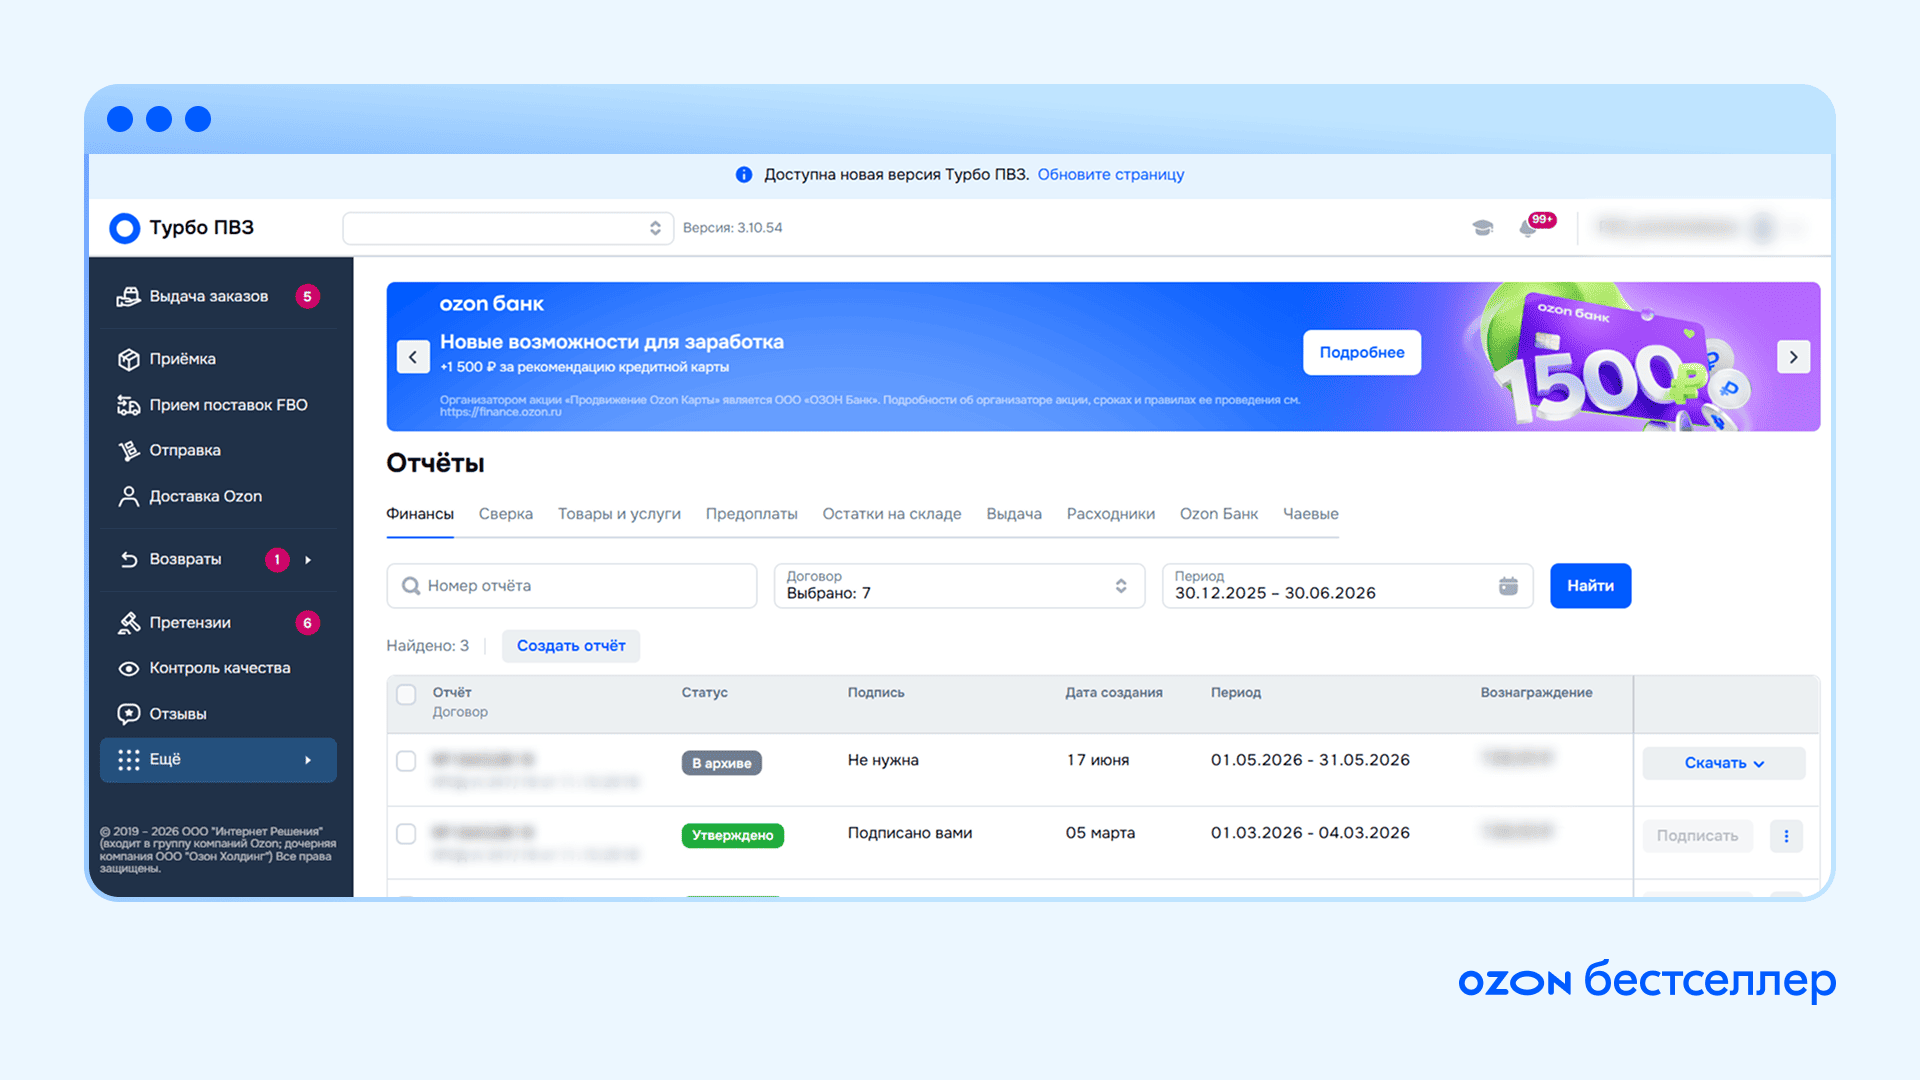Click the Претензии gavel icon
Image resolution: width=1920 pixels, height=1080 pixels.
(128, 623)
